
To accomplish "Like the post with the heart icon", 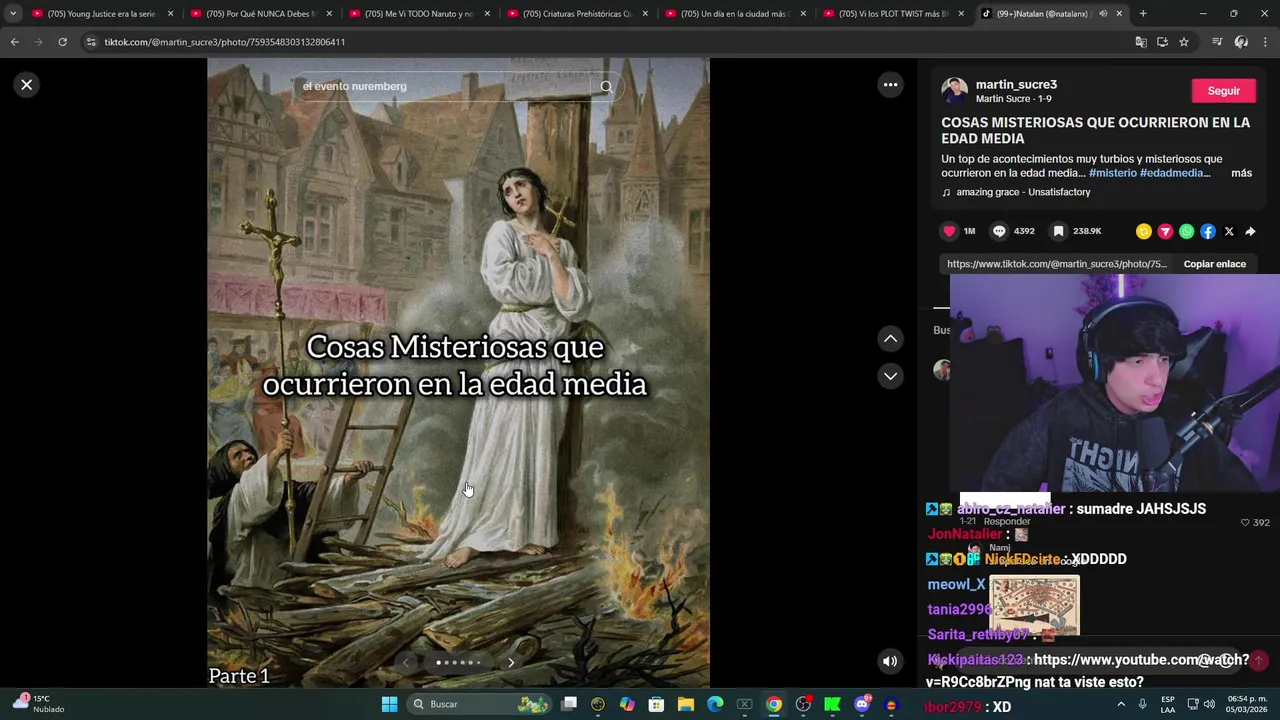I will pyautogui.click(x=949, y=231).
